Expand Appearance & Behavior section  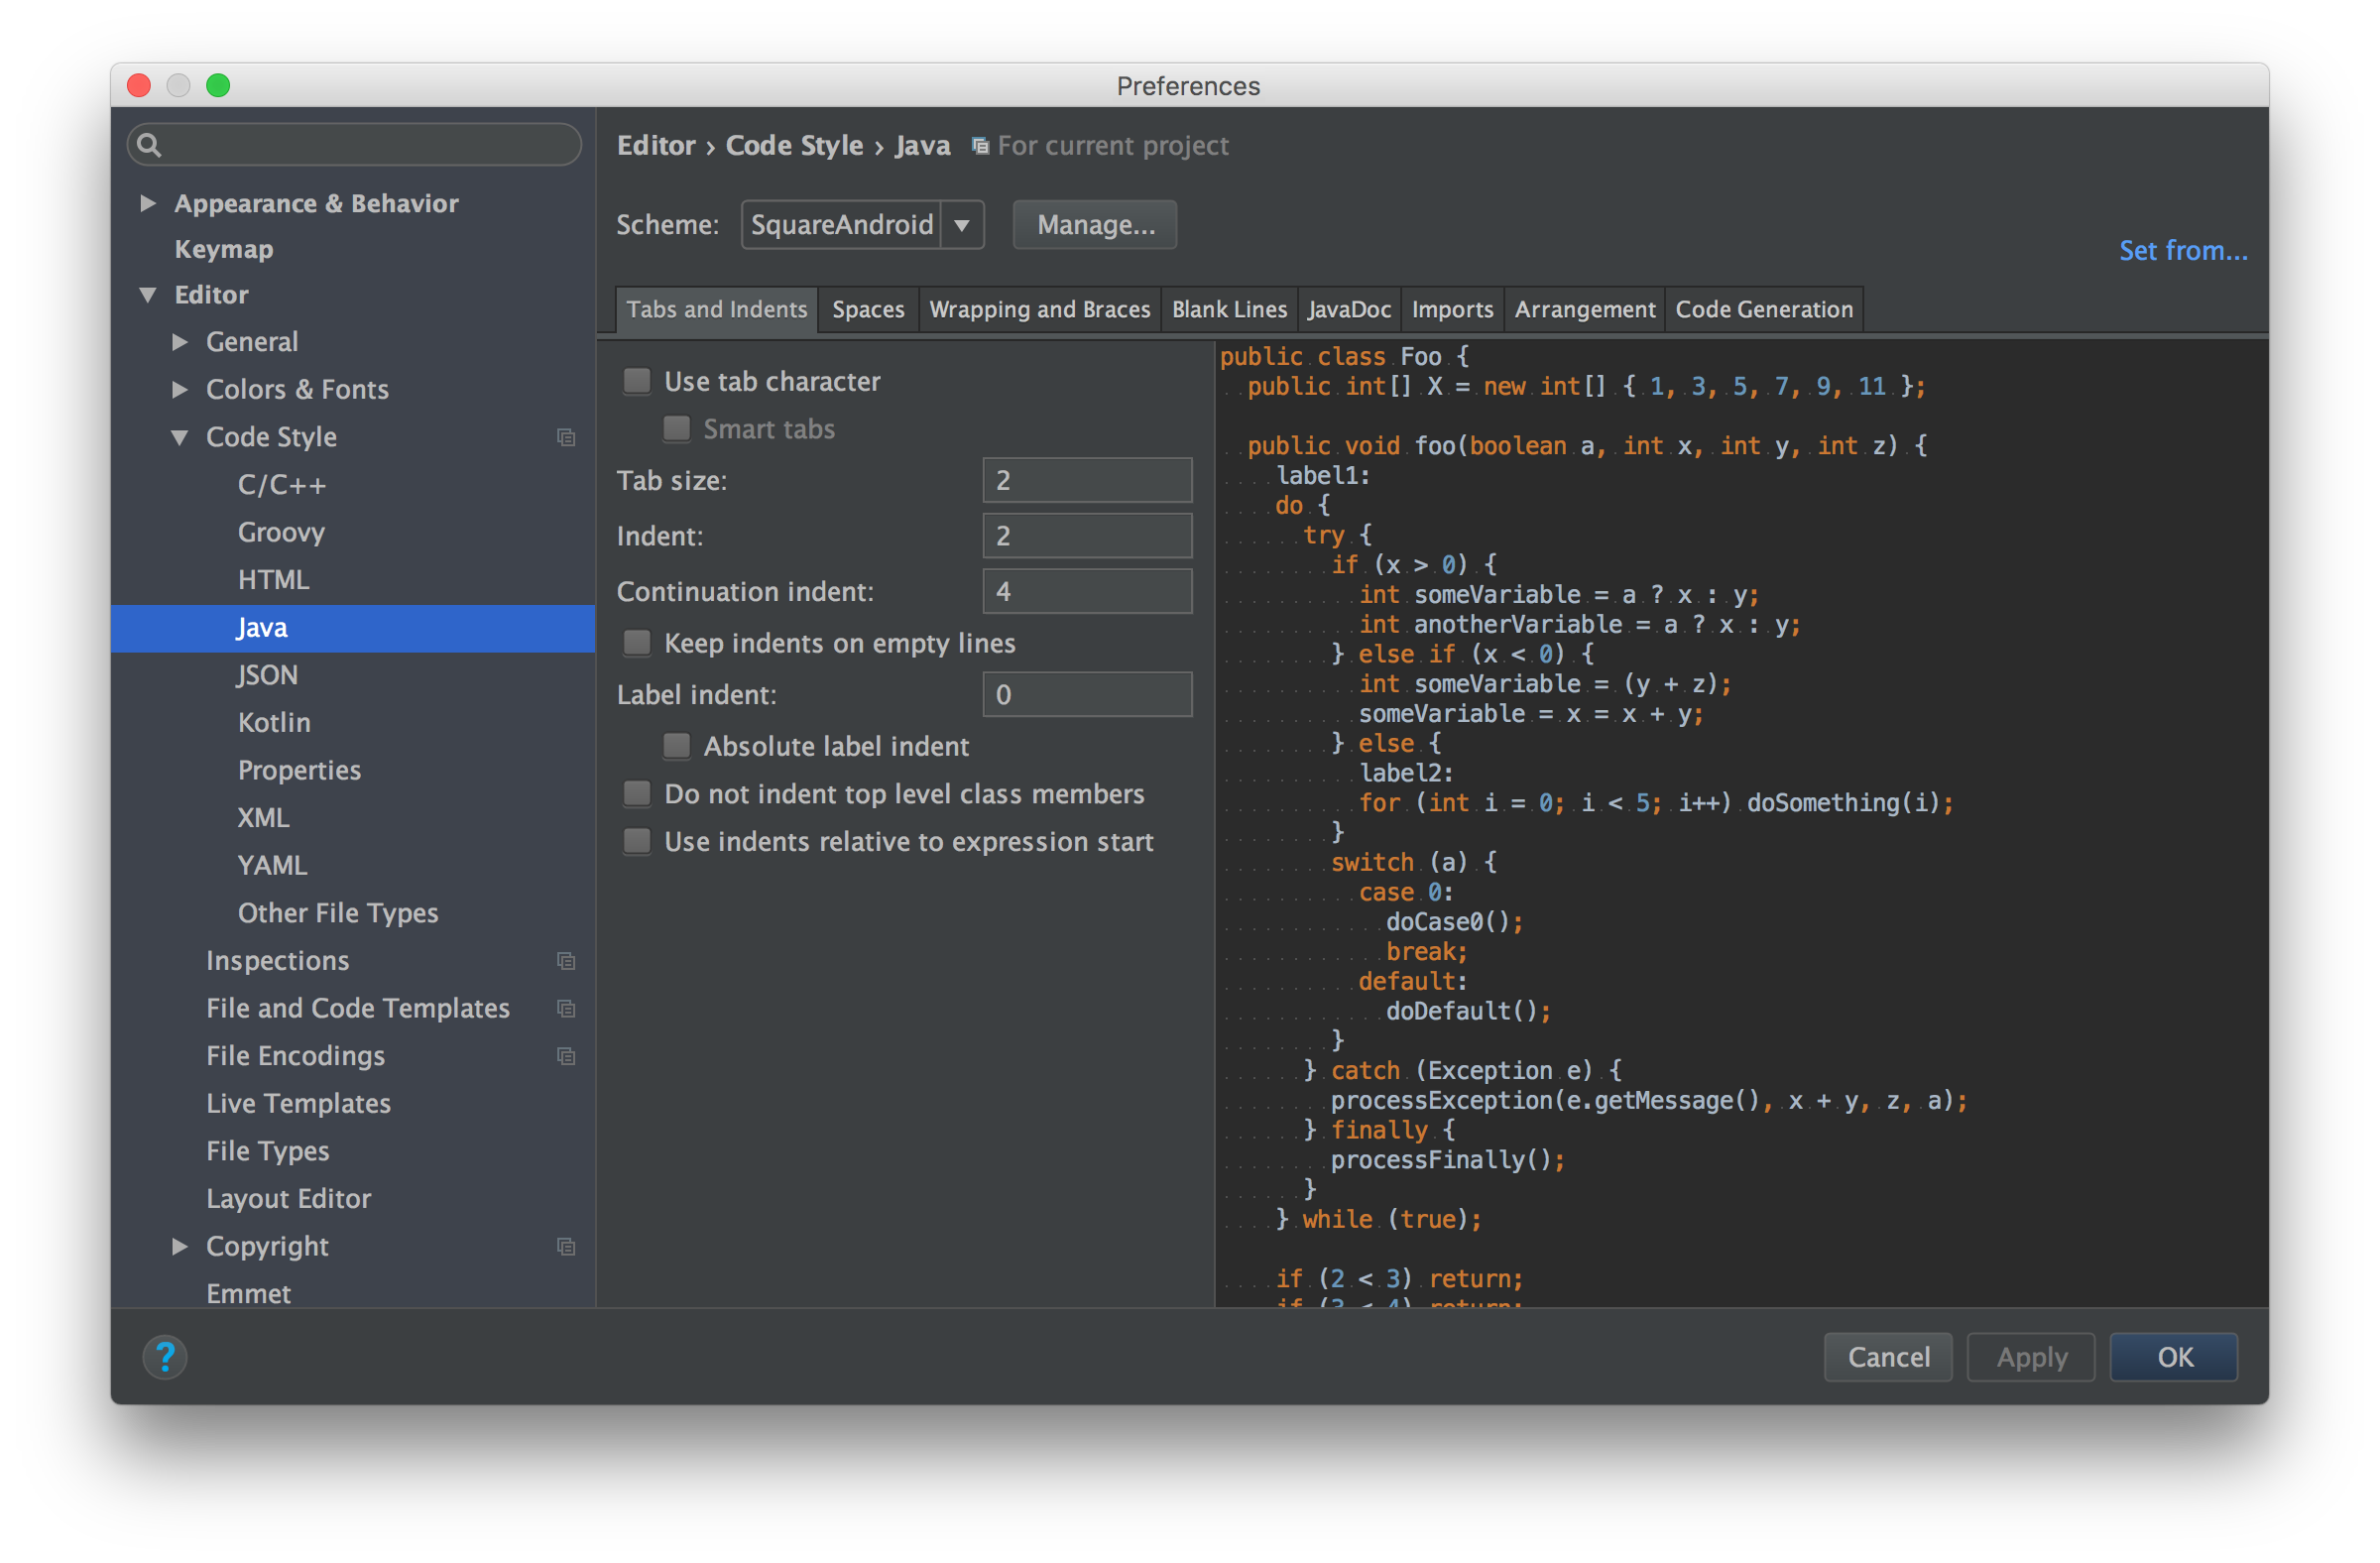148,203
